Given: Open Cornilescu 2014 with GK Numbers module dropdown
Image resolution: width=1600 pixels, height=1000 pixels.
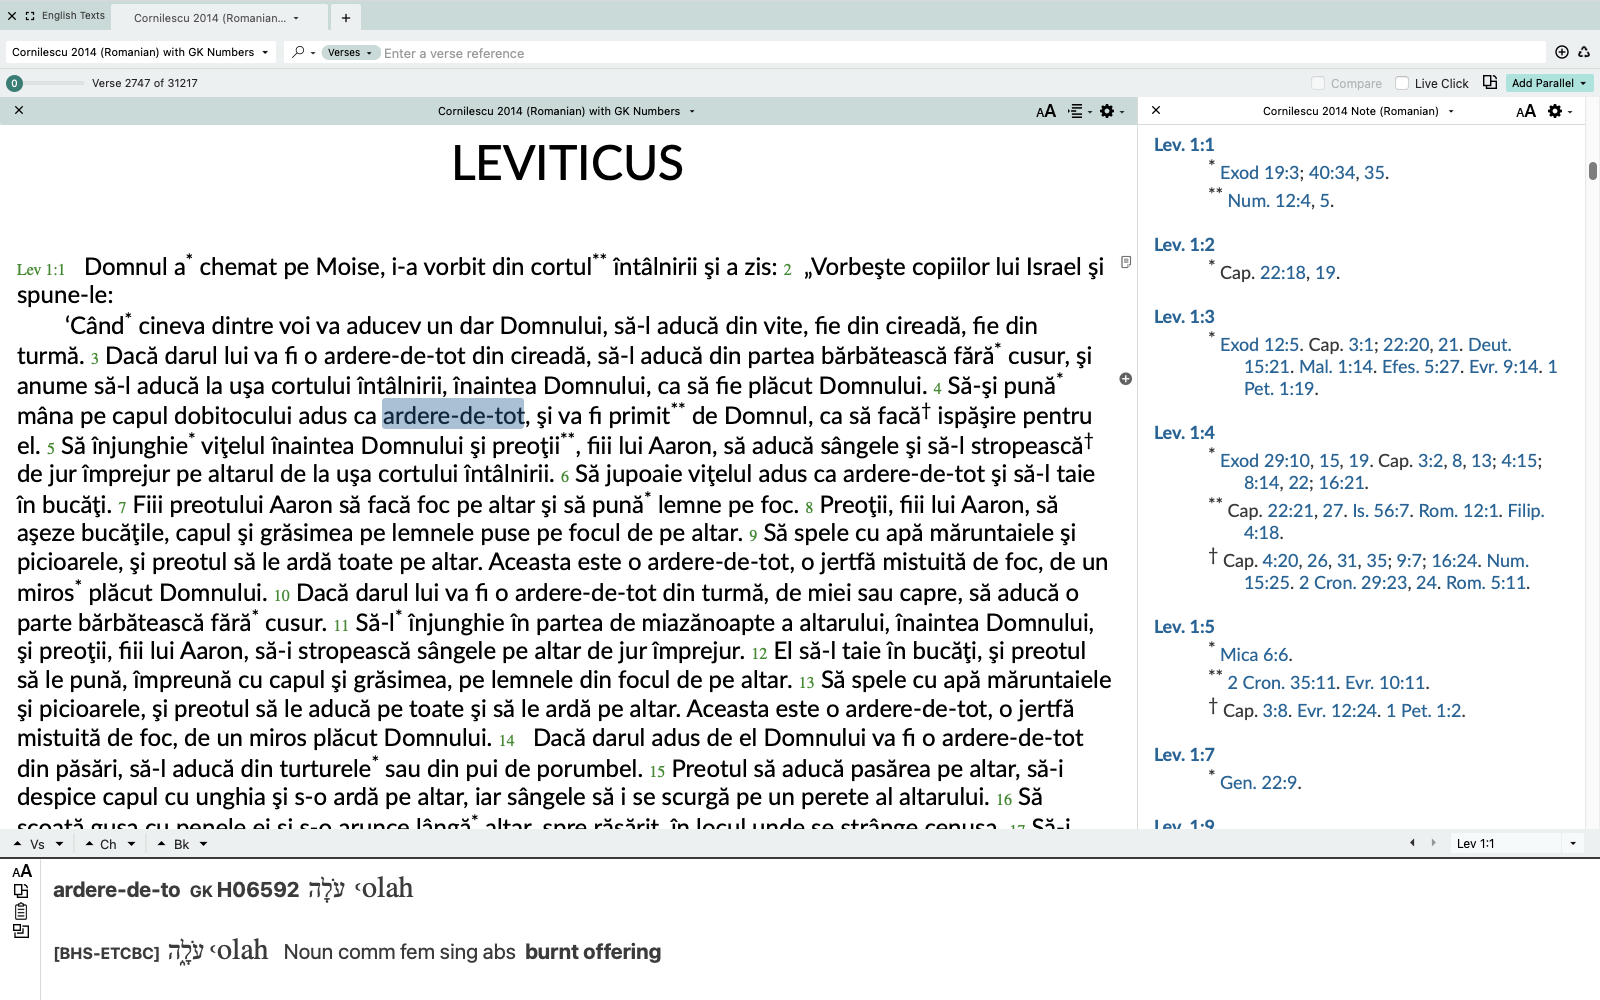Looking at the screenshot, I should point(140,52).
